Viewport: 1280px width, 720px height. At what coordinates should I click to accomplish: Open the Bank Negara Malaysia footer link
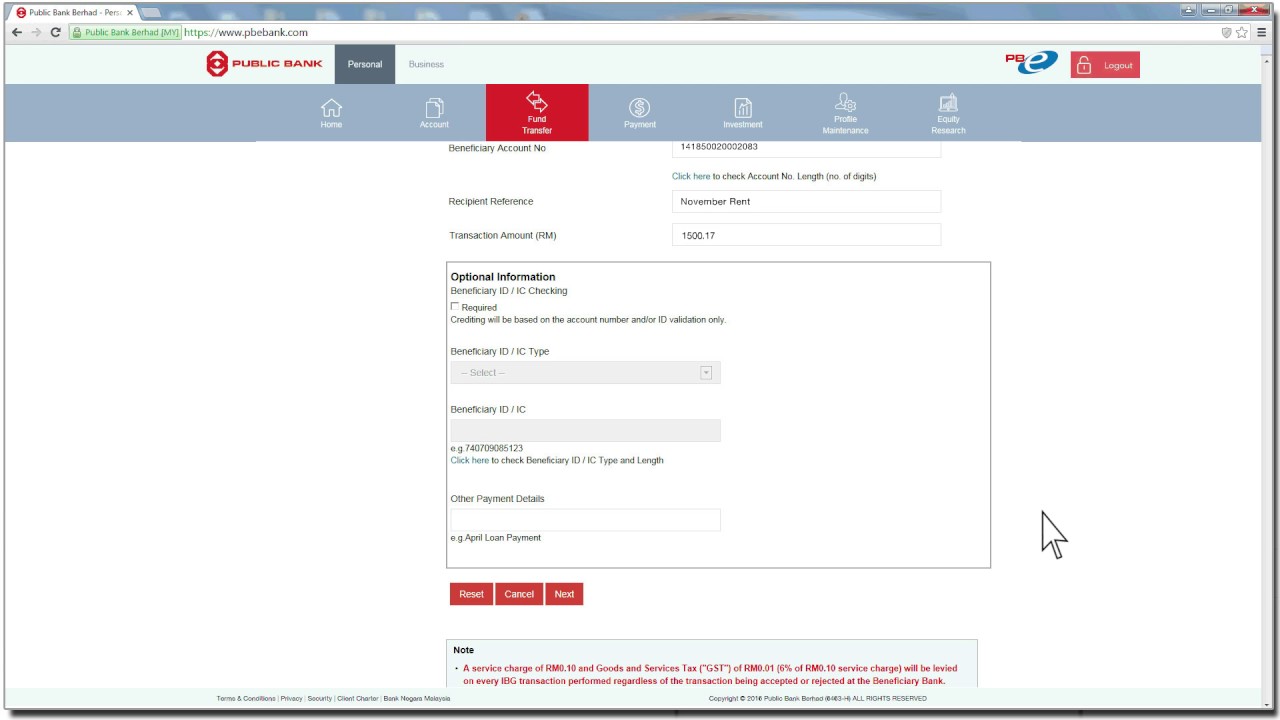417,699
